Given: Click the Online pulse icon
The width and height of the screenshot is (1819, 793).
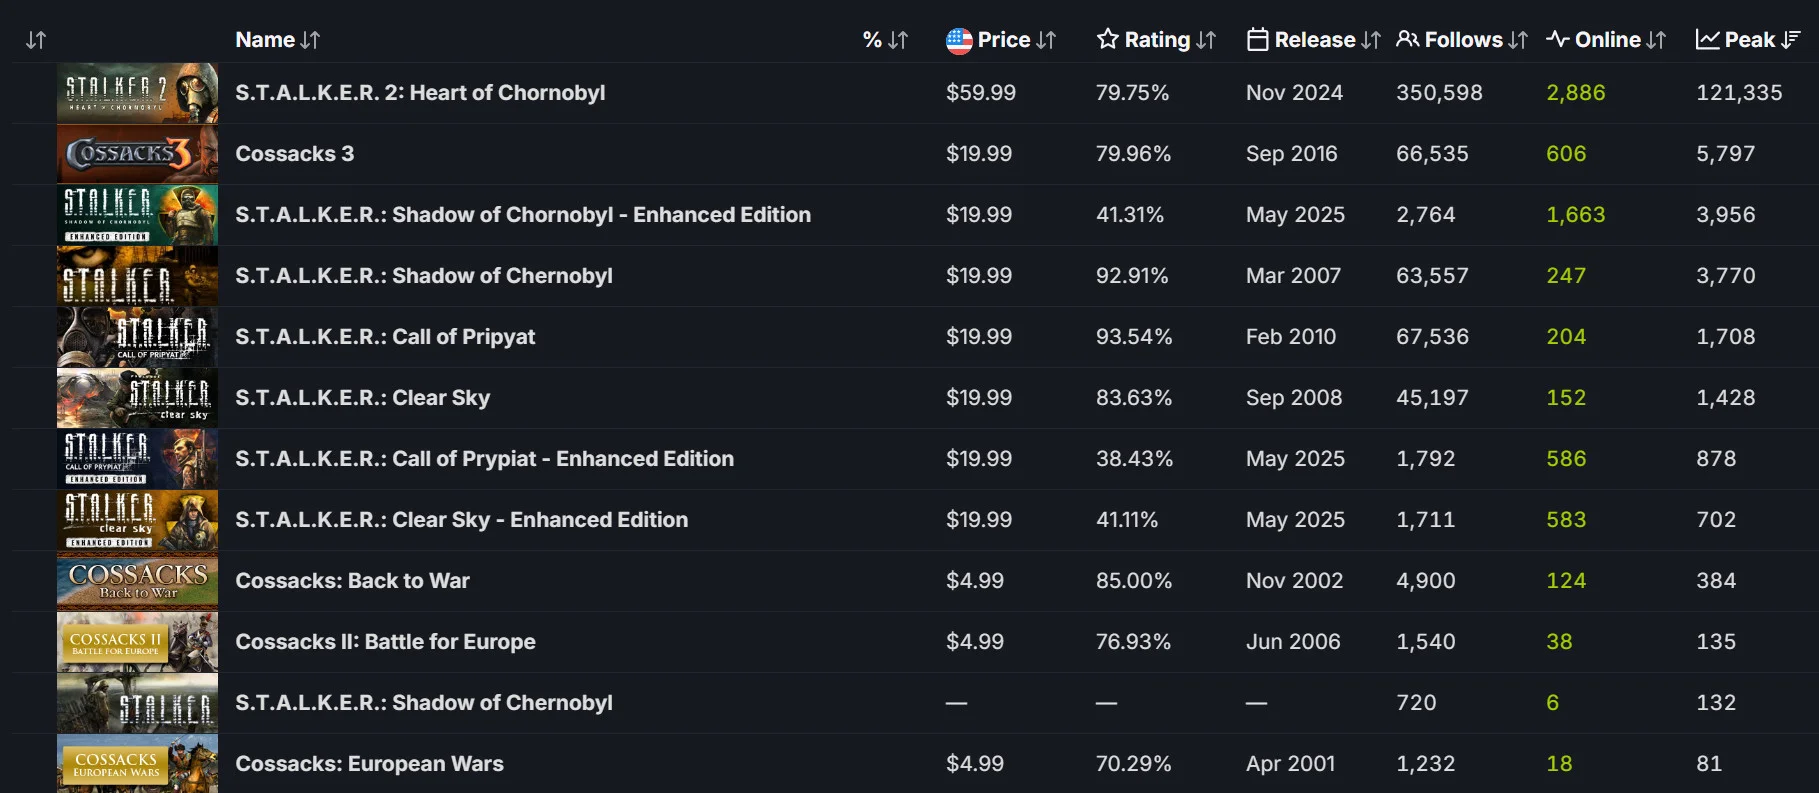Looking at the screenshot, I should (1557, 40).
